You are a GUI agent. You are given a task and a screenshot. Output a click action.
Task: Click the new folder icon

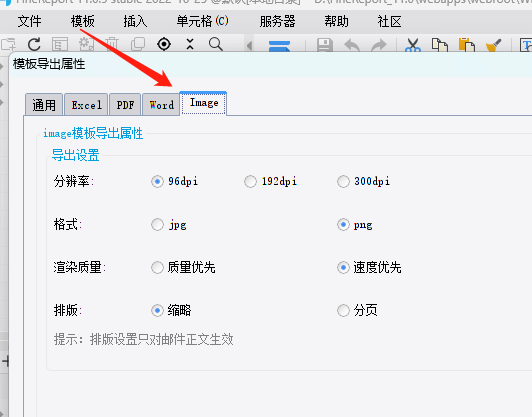coord(8,44)
